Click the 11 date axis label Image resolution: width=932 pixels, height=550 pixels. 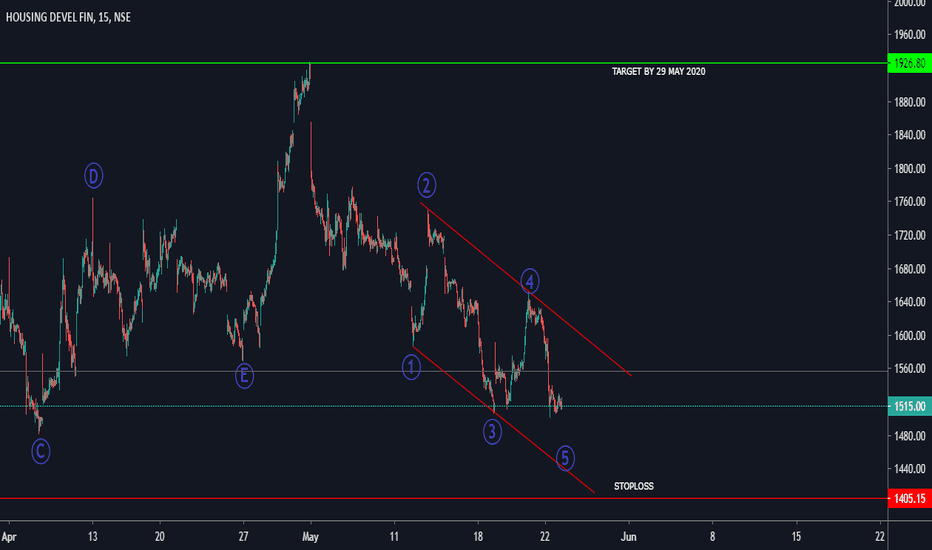tap(394, 536)
